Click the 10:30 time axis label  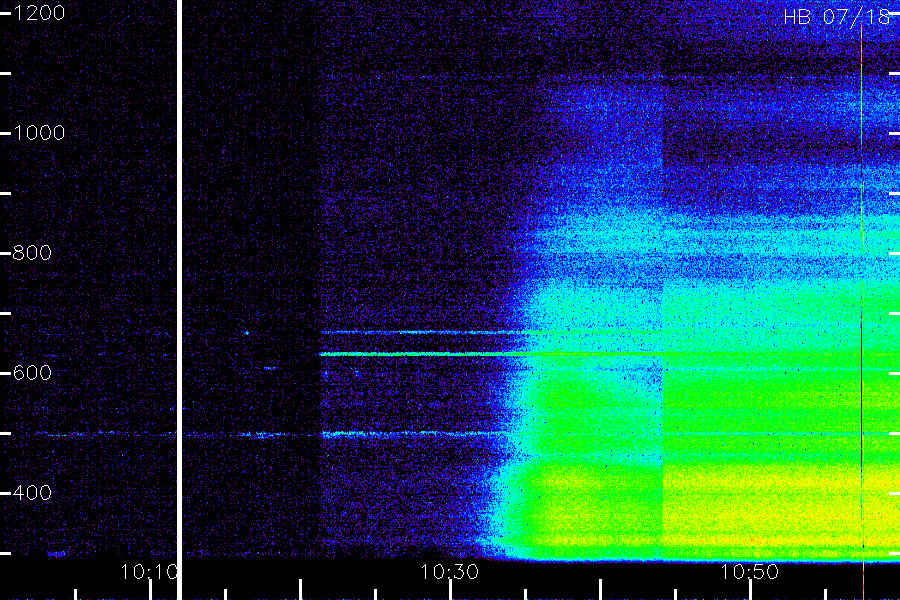coord(449,572)
